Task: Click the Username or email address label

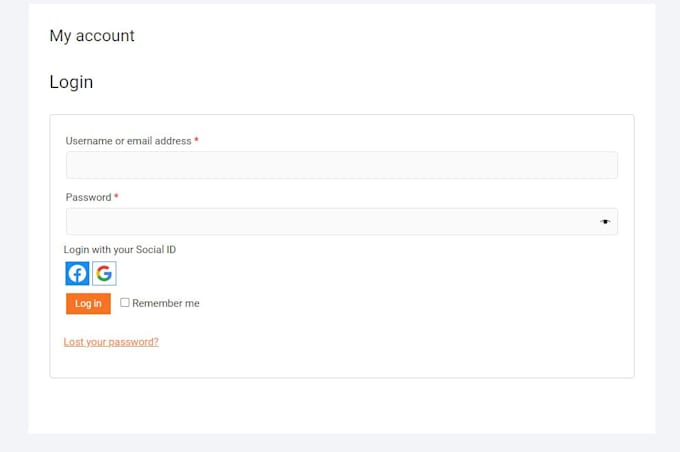Action: (128, 141)
